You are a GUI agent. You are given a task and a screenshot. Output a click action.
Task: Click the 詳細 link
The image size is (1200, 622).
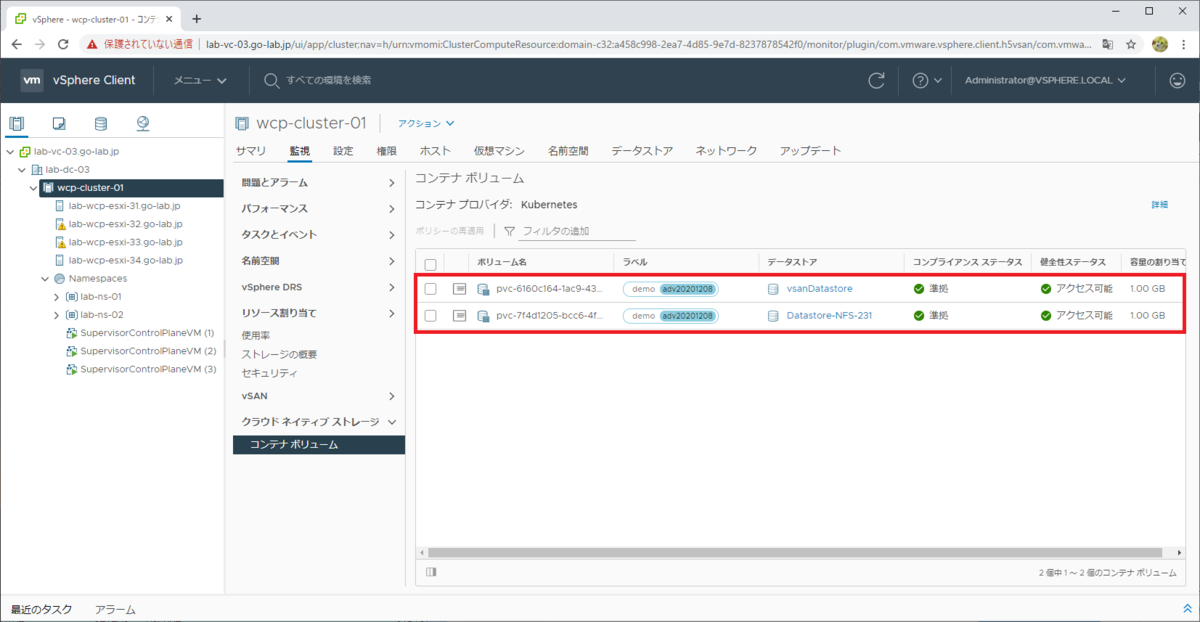[1159, 205]
